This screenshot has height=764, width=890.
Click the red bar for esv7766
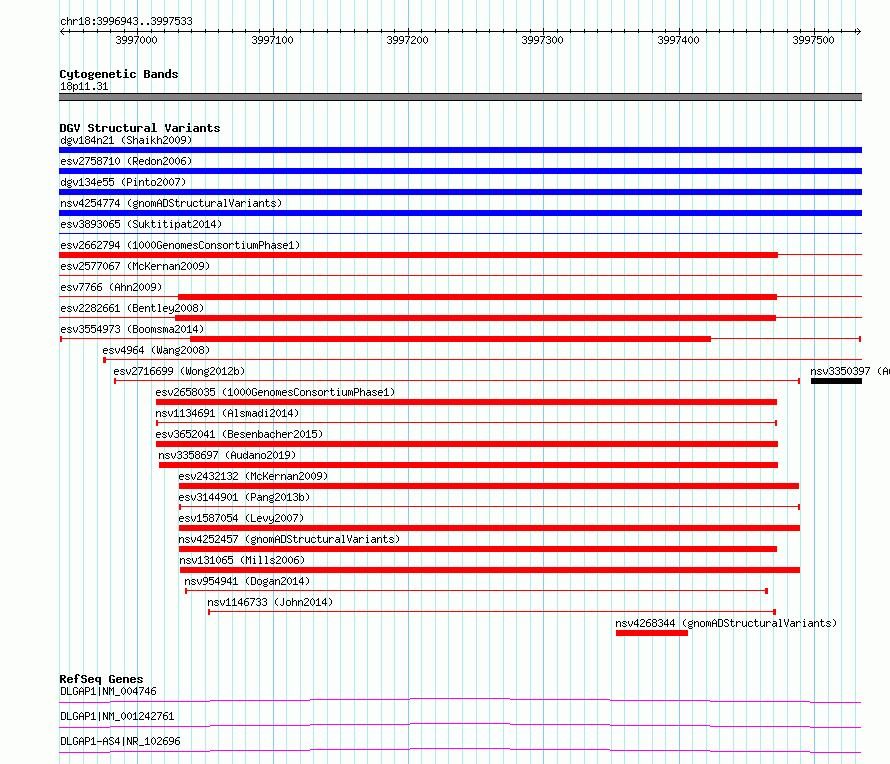(x=477, y=297)
